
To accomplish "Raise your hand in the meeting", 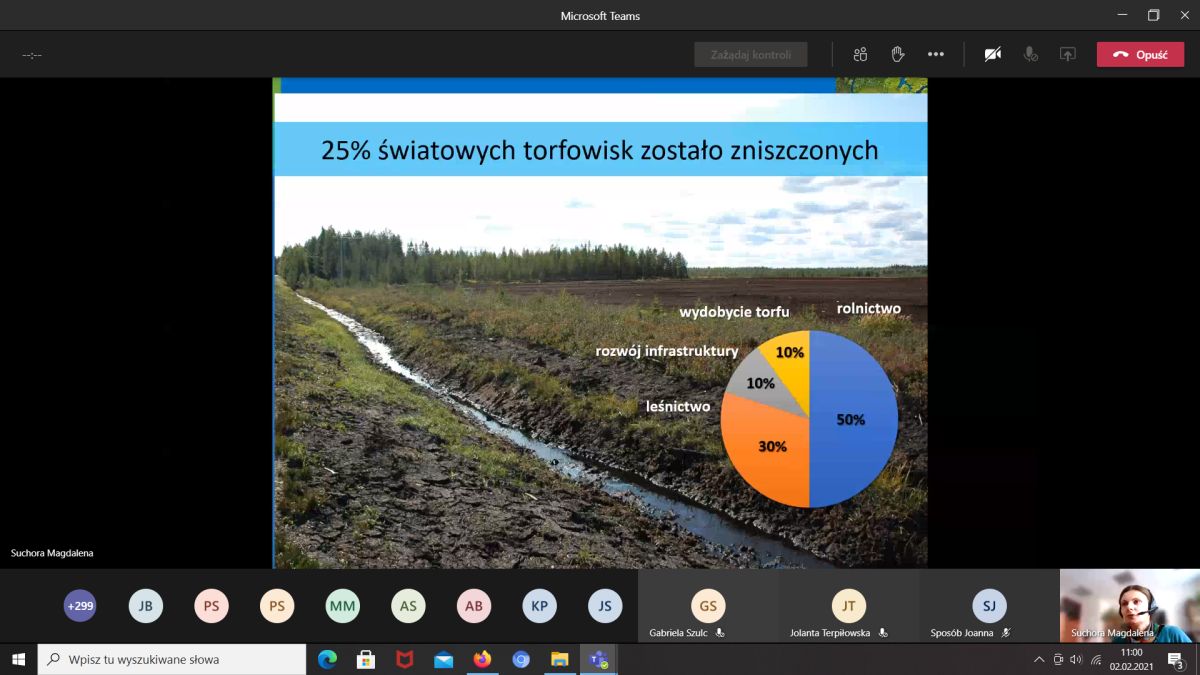I will (898, 55).
